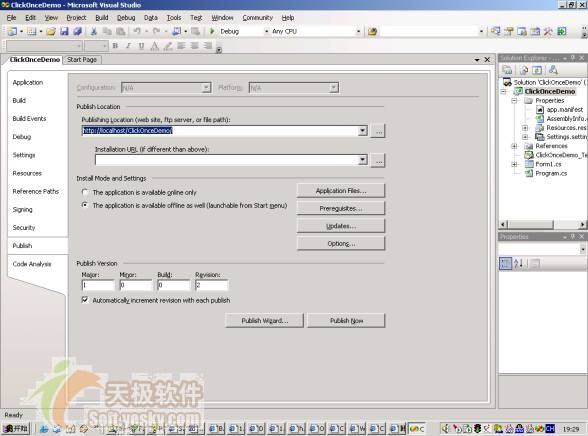Expand the Installation URL combo box arrow
Image resolution: width=588 pixels, height=436 pixels.
[363, 160]
